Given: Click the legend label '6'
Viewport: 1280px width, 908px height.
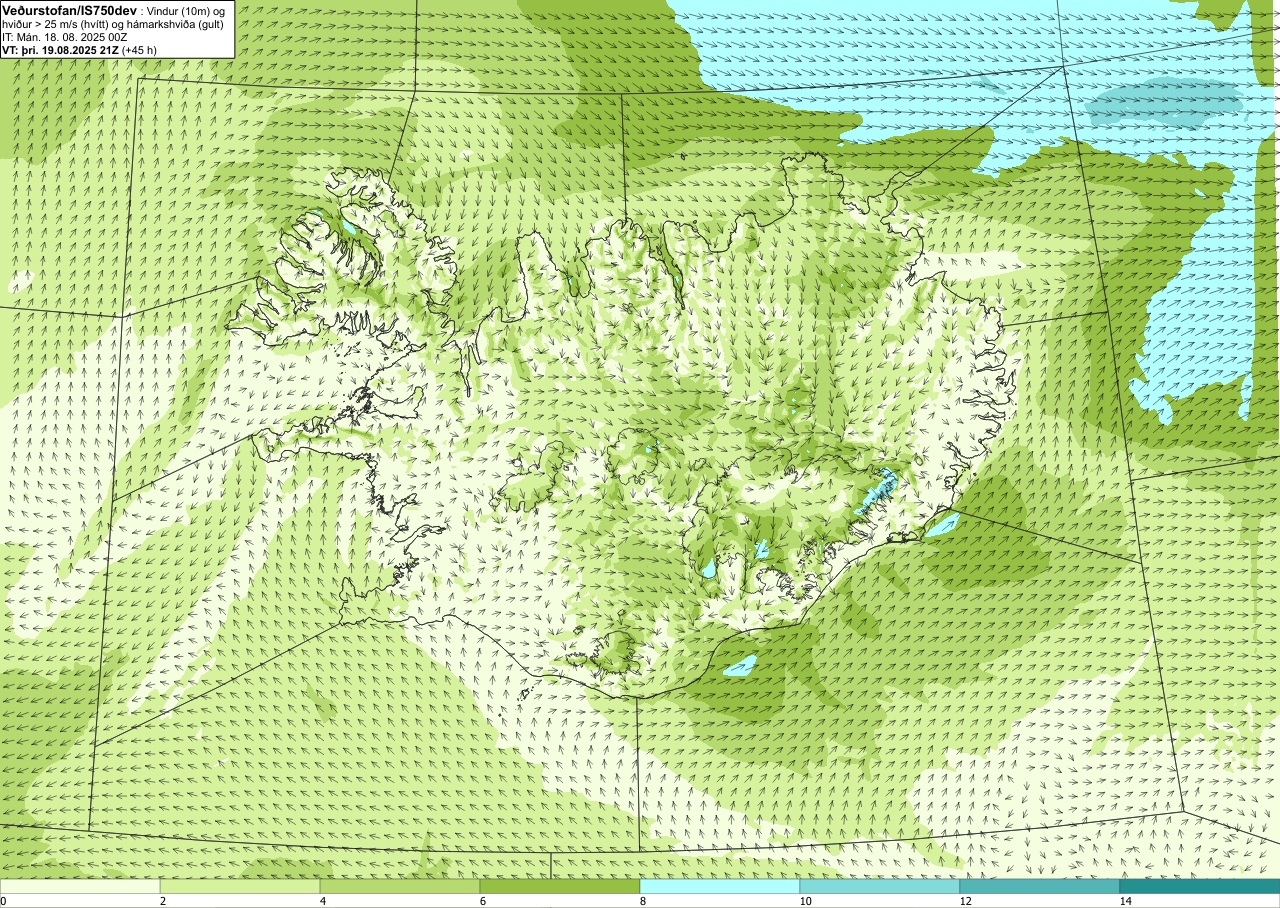Looking at the screenshot, I should [483, 902].
